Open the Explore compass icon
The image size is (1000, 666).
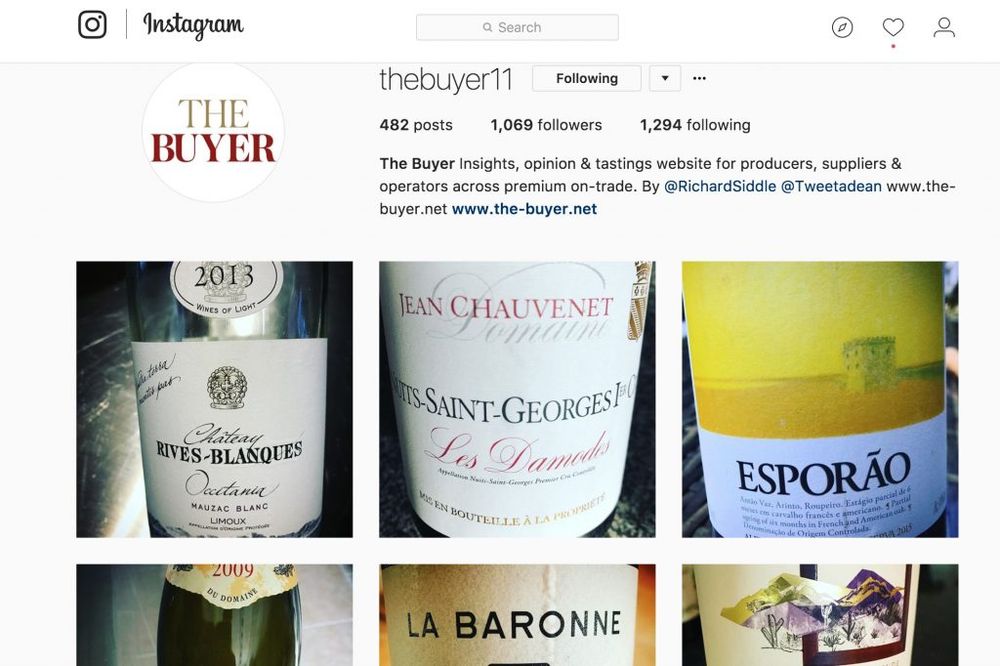[x=842, y=27]
